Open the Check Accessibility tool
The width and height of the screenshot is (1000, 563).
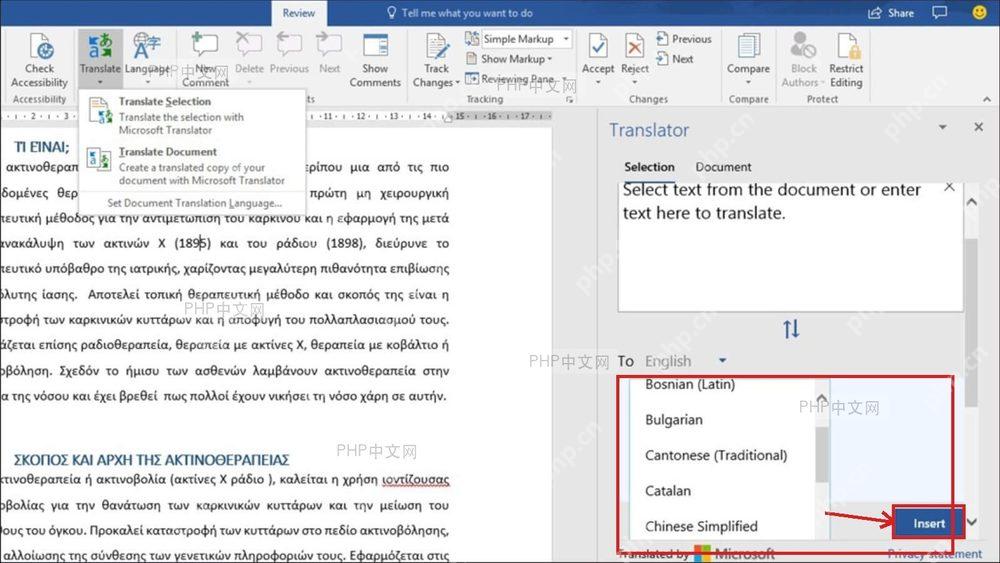(x=40, y=60)
